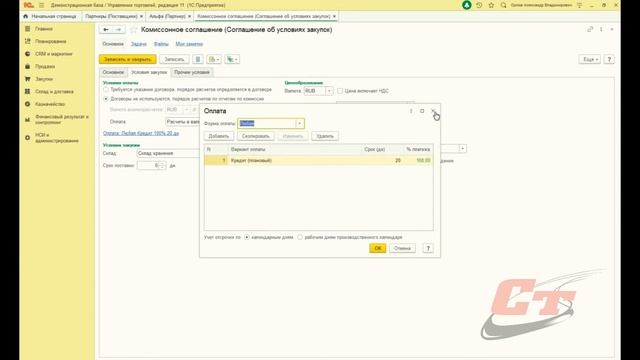Expand Валюта RUB dropdown under Ценообразование
This screenshot has width=640, height=360.
[x=329, y=91]
